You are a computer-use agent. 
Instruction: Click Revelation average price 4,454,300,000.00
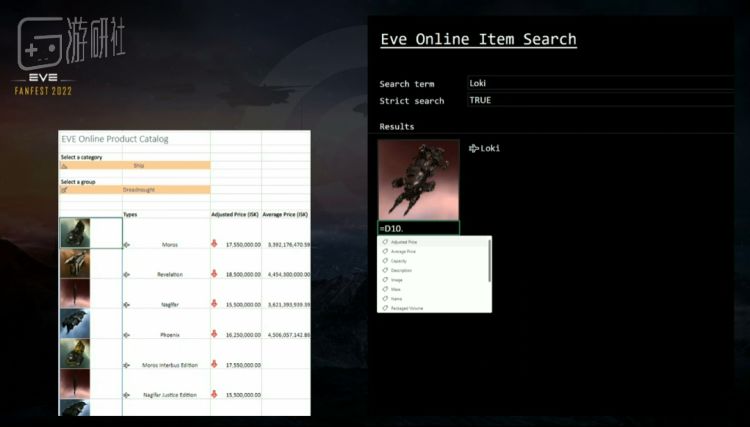289,275
